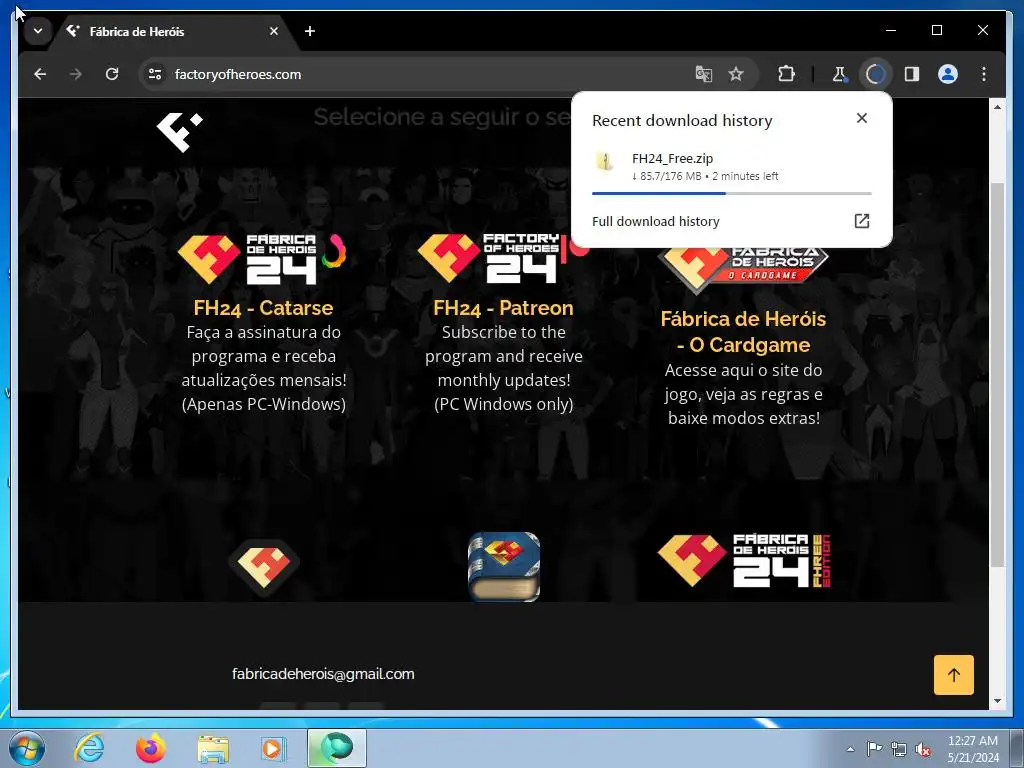
Task: View site information icon in address bar
Action: (x=155, y=74)
